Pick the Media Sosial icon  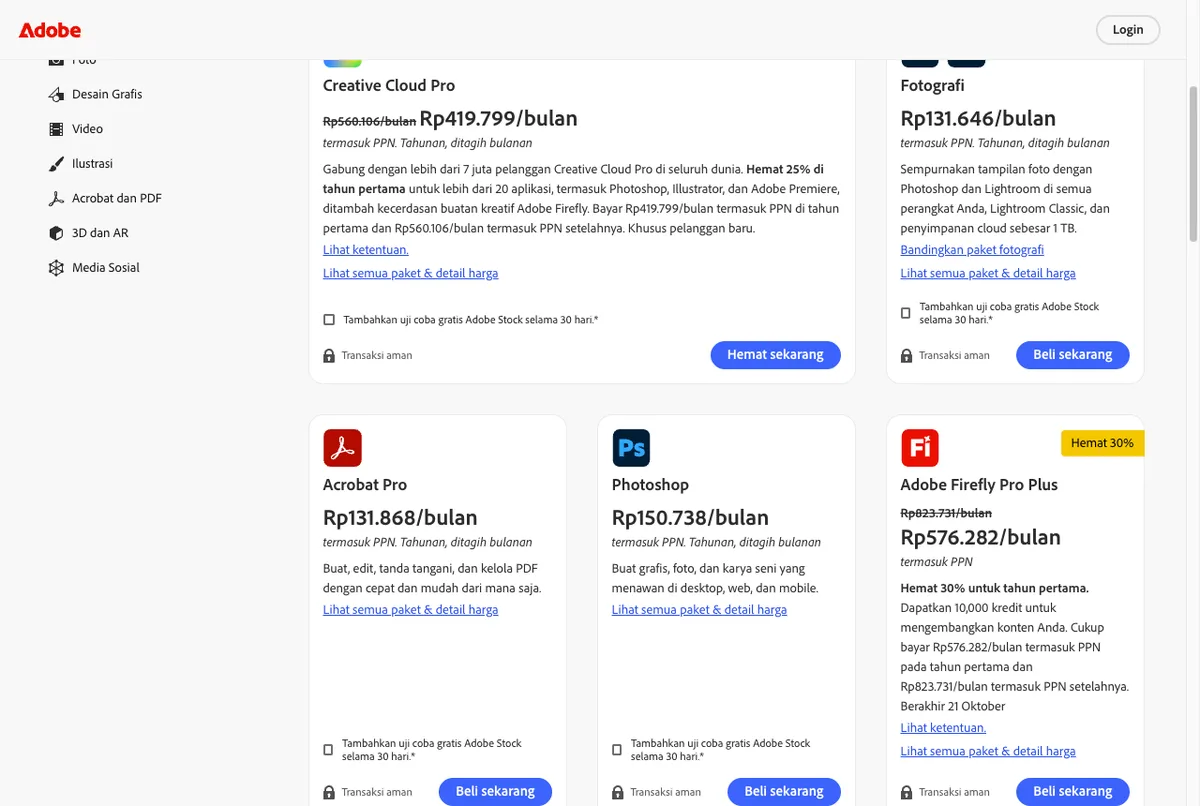pos(56,268)
